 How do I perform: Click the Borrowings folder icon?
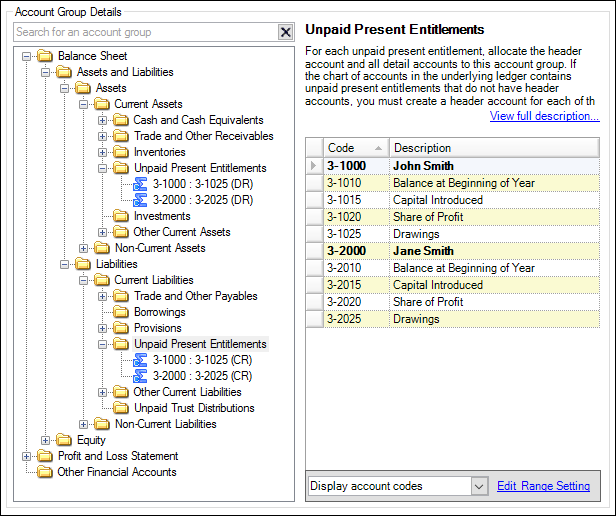tap(122, 312)
